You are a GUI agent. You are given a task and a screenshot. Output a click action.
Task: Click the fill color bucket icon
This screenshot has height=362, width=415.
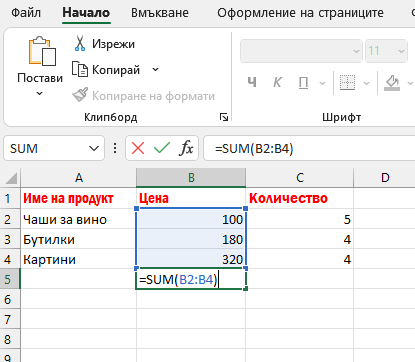[392, 82]
